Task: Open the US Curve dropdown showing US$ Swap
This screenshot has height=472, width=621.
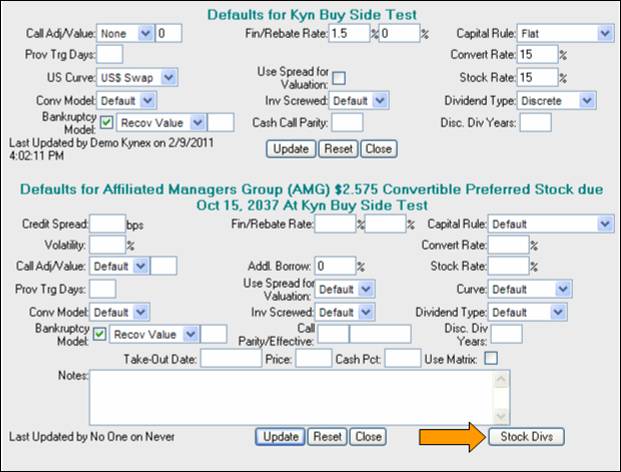Action: click(137, 77)
